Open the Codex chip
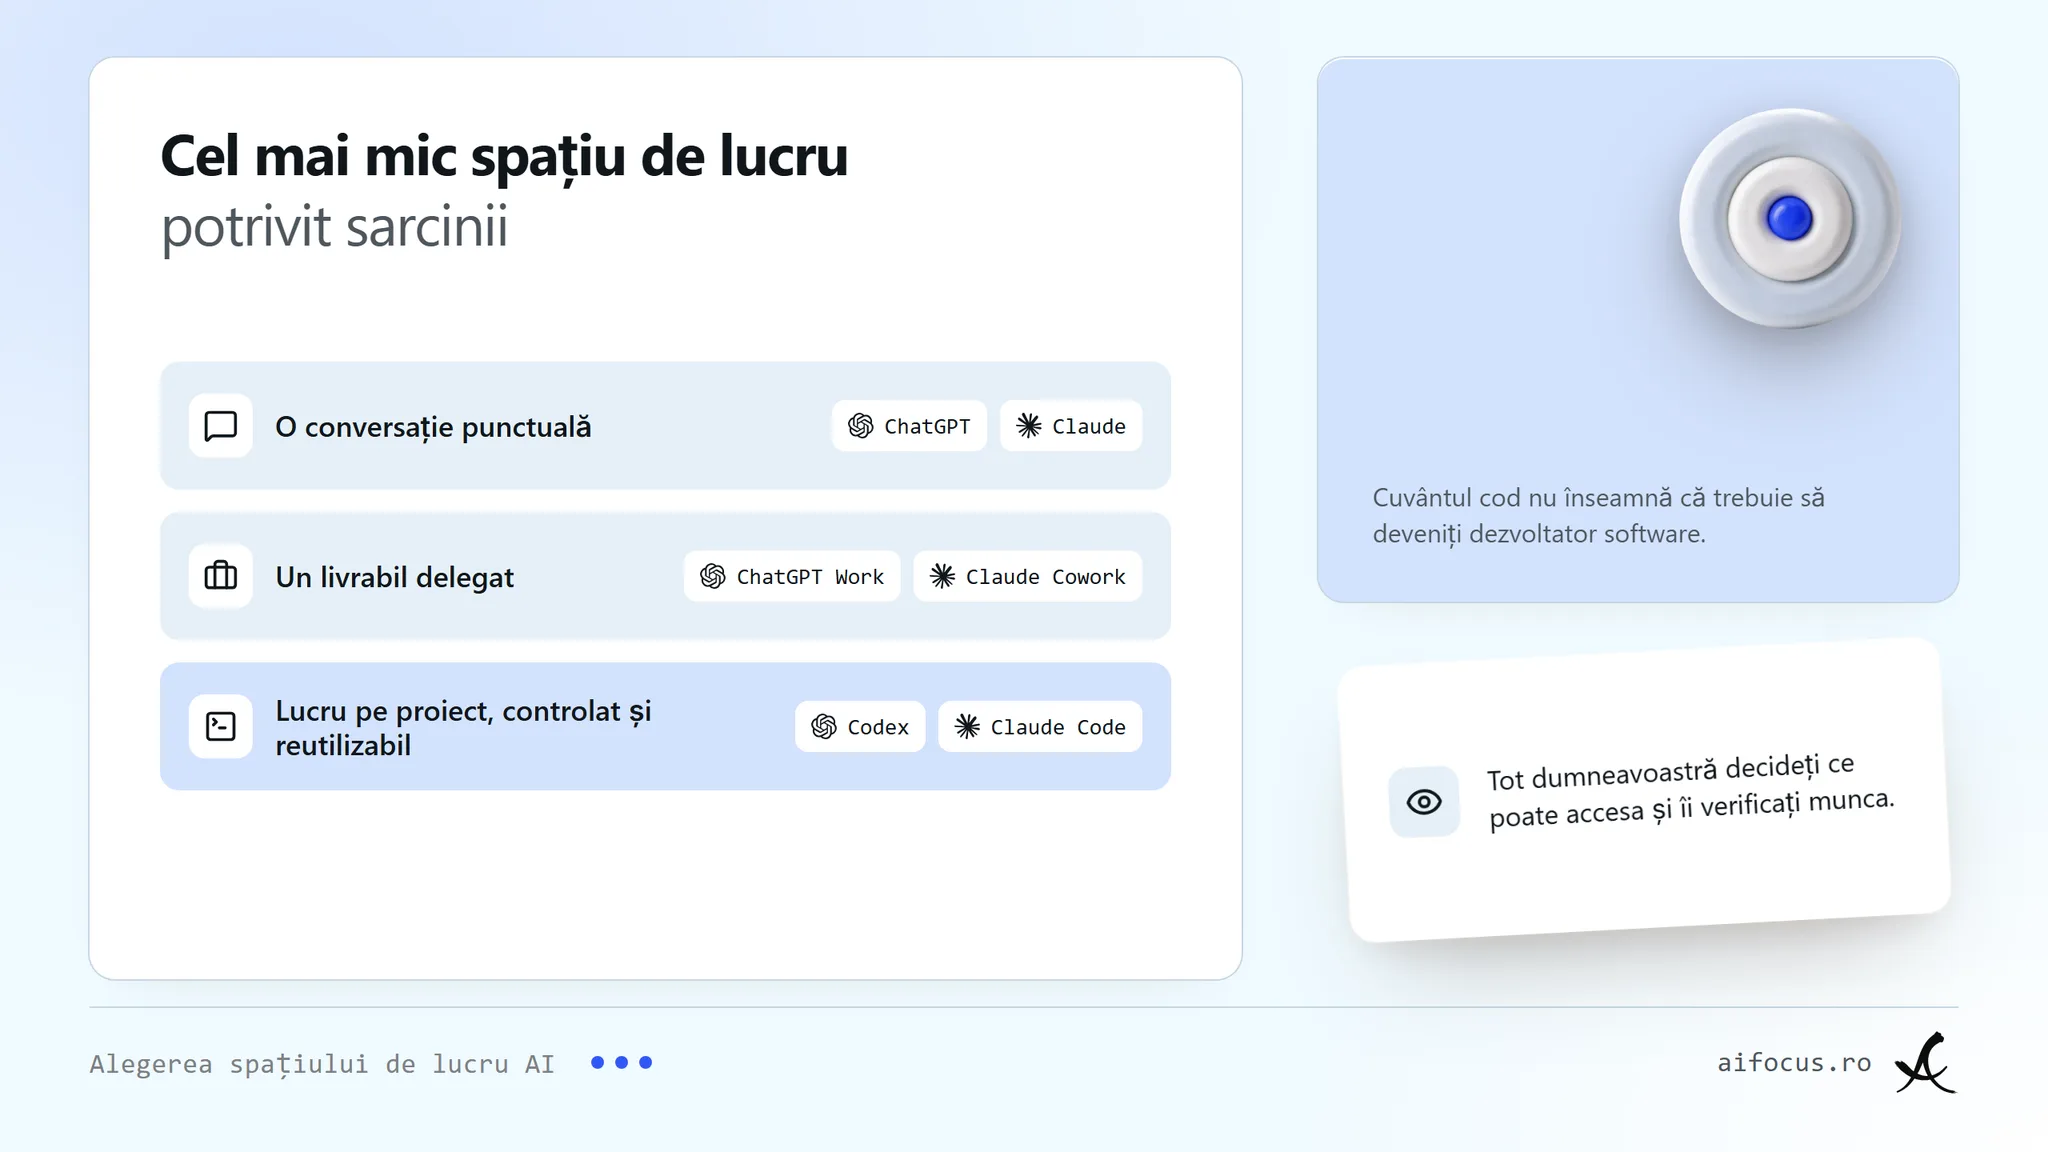Viewport: 2048px width, 1152px height. [x=860, y=727]
